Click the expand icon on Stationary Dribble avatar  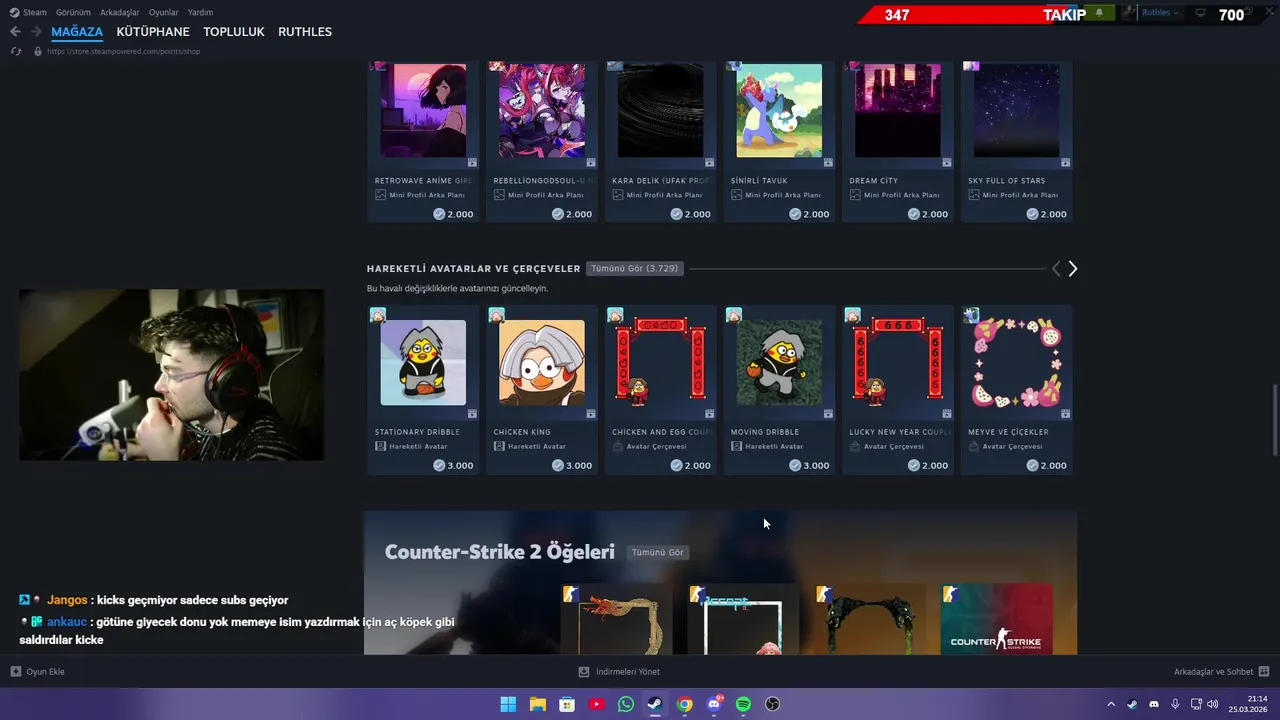point(472,413)
